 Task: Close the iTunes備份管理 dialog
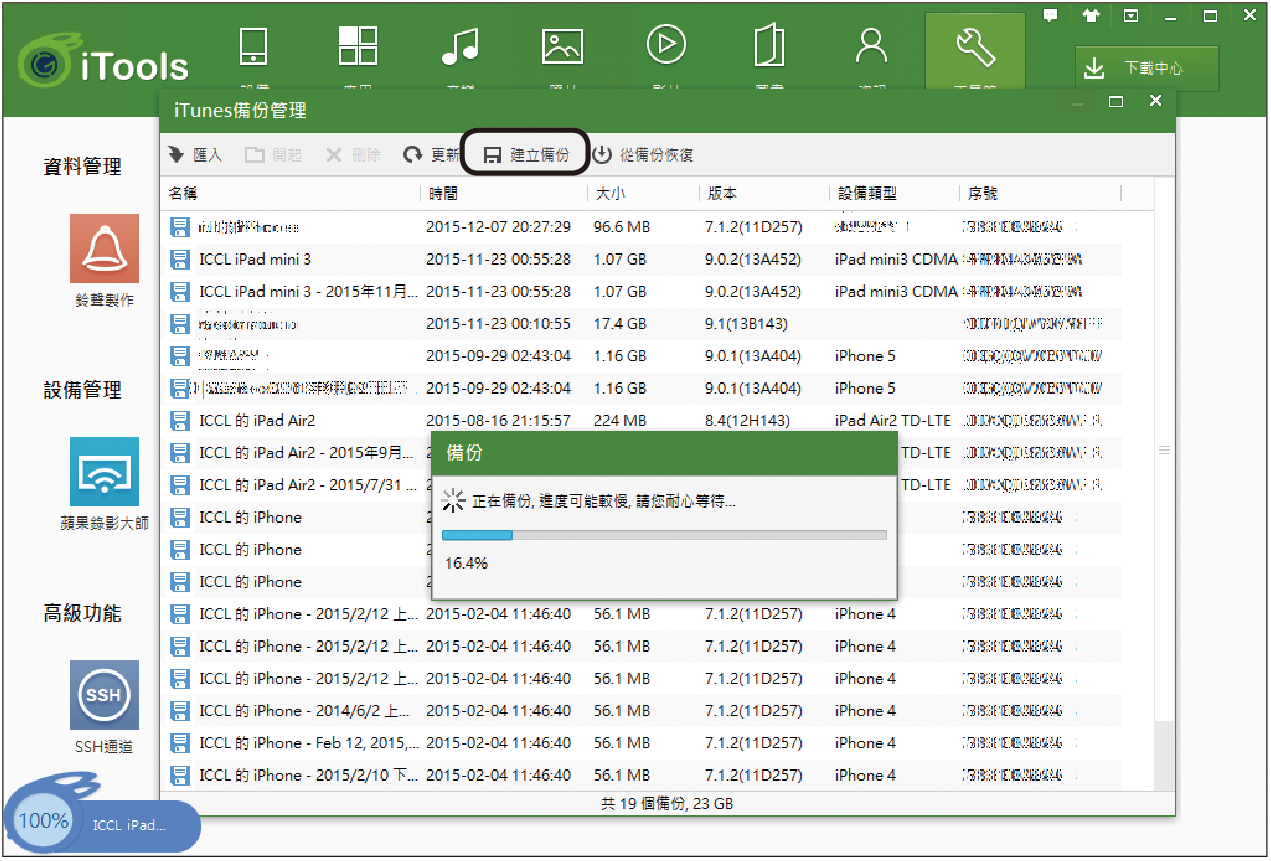coord(1155,102)
